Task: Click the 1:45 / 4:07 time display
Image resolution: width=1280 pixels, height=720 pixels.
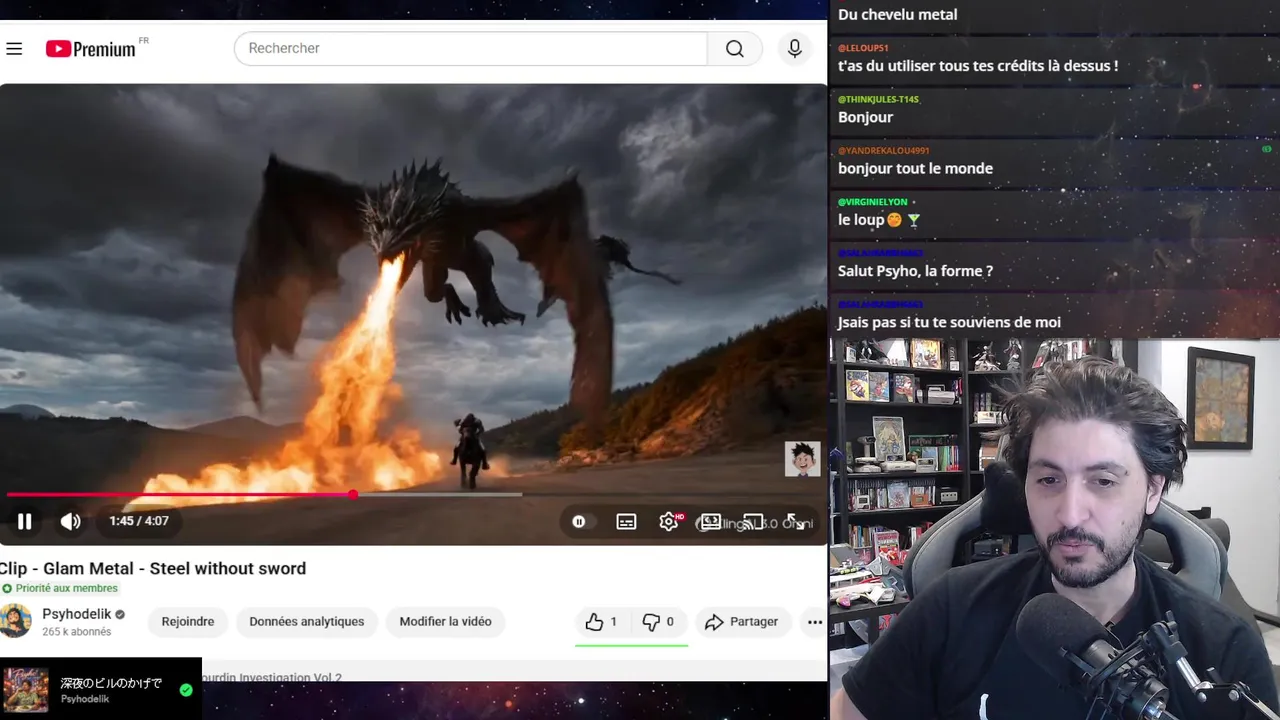Action: click(139, 521)
